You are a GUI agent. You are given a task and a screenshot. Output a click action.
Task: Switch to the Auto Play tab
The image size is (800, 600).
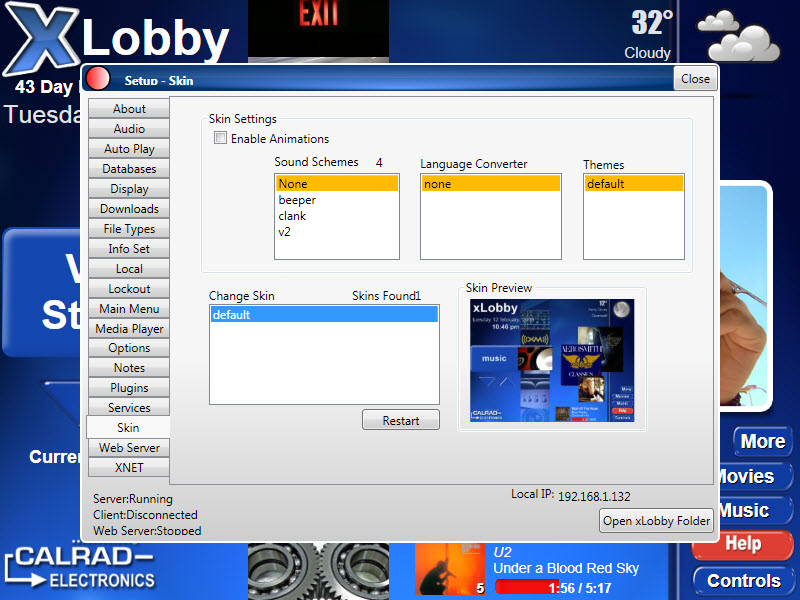click(x=129, y=148)
